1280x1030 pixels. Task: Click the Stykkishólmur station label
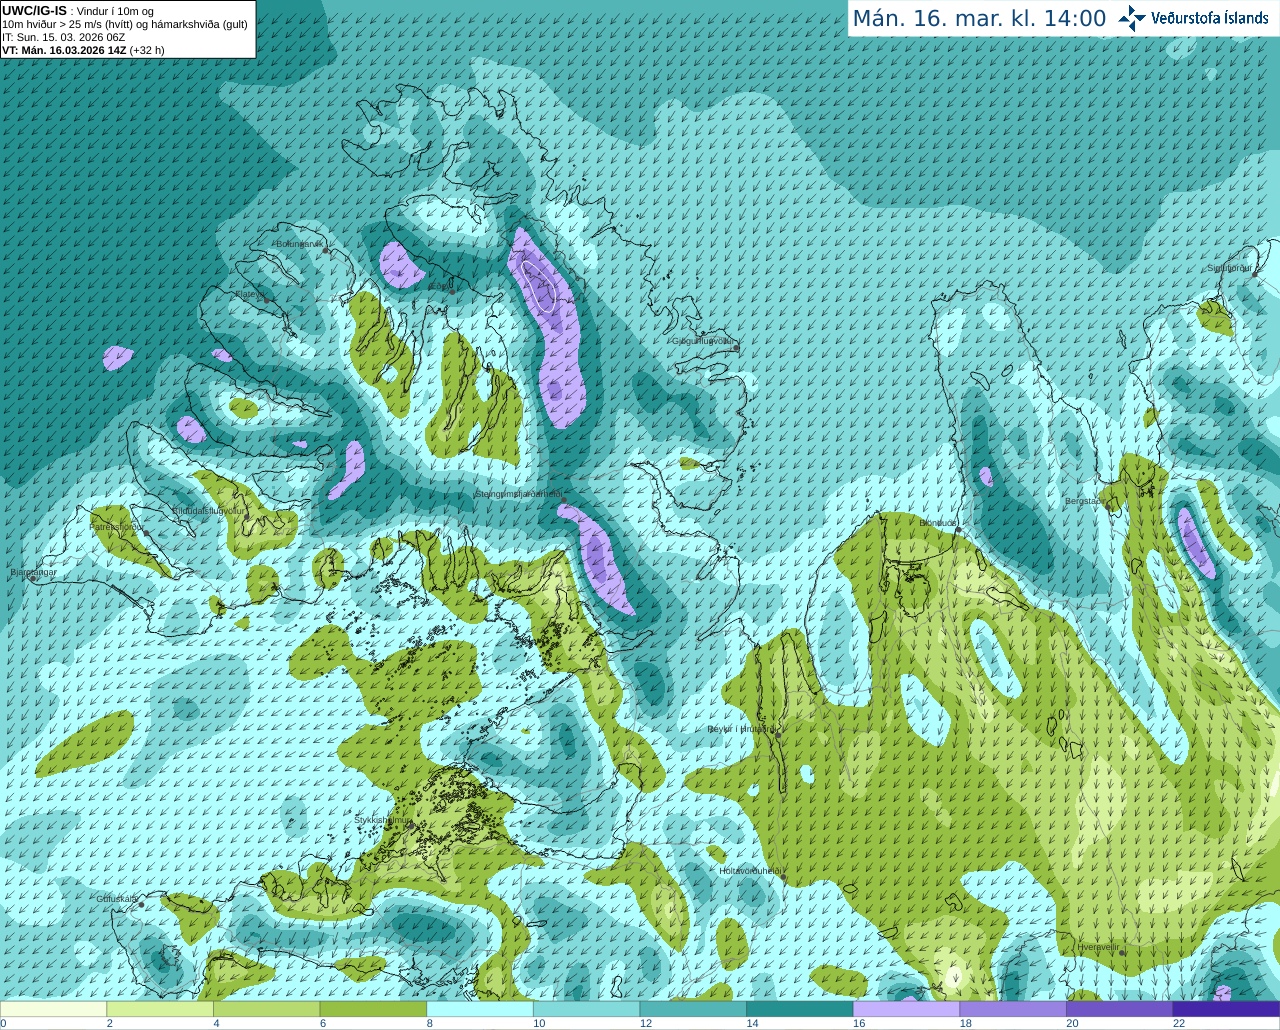click(383, 820)
